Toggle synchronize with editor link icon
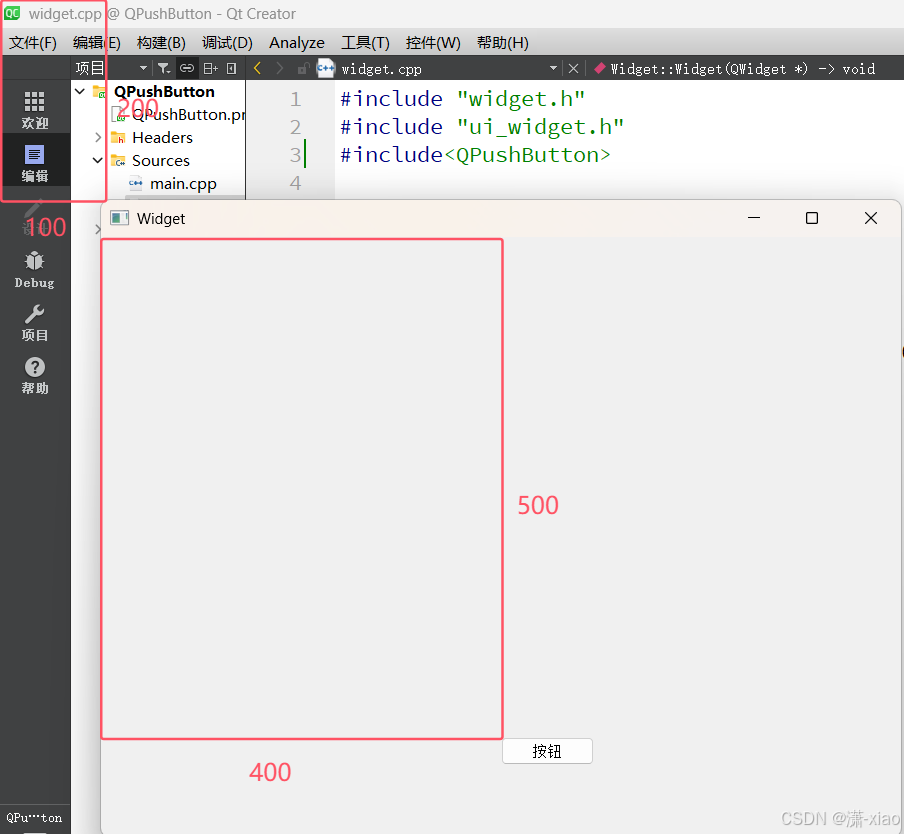This screenshot has height=834, width=904. click(187, 69)
